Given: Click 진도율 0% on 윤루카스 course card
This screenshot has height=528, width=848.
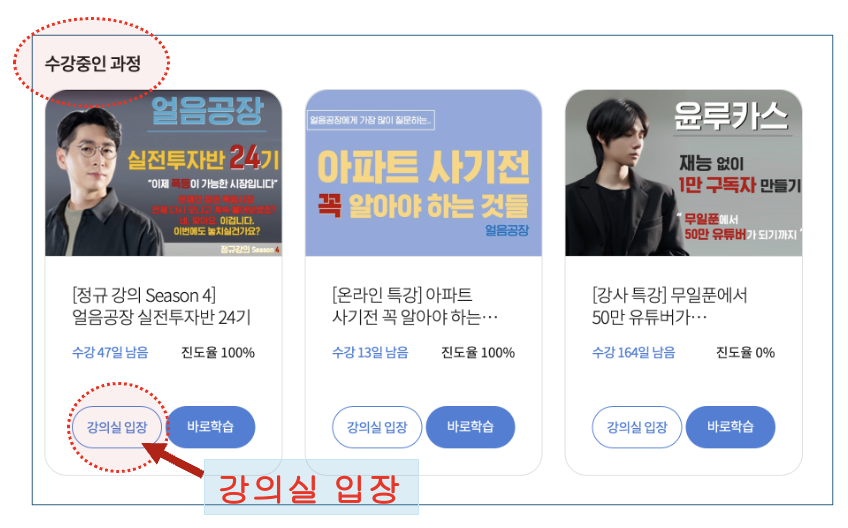Looking at the screenshot, I should tap(745, 353).
